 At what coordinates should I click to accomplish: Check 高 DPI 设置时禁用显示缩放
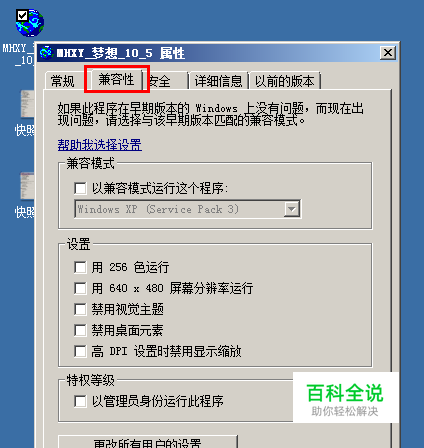click(x=80, y=351)
